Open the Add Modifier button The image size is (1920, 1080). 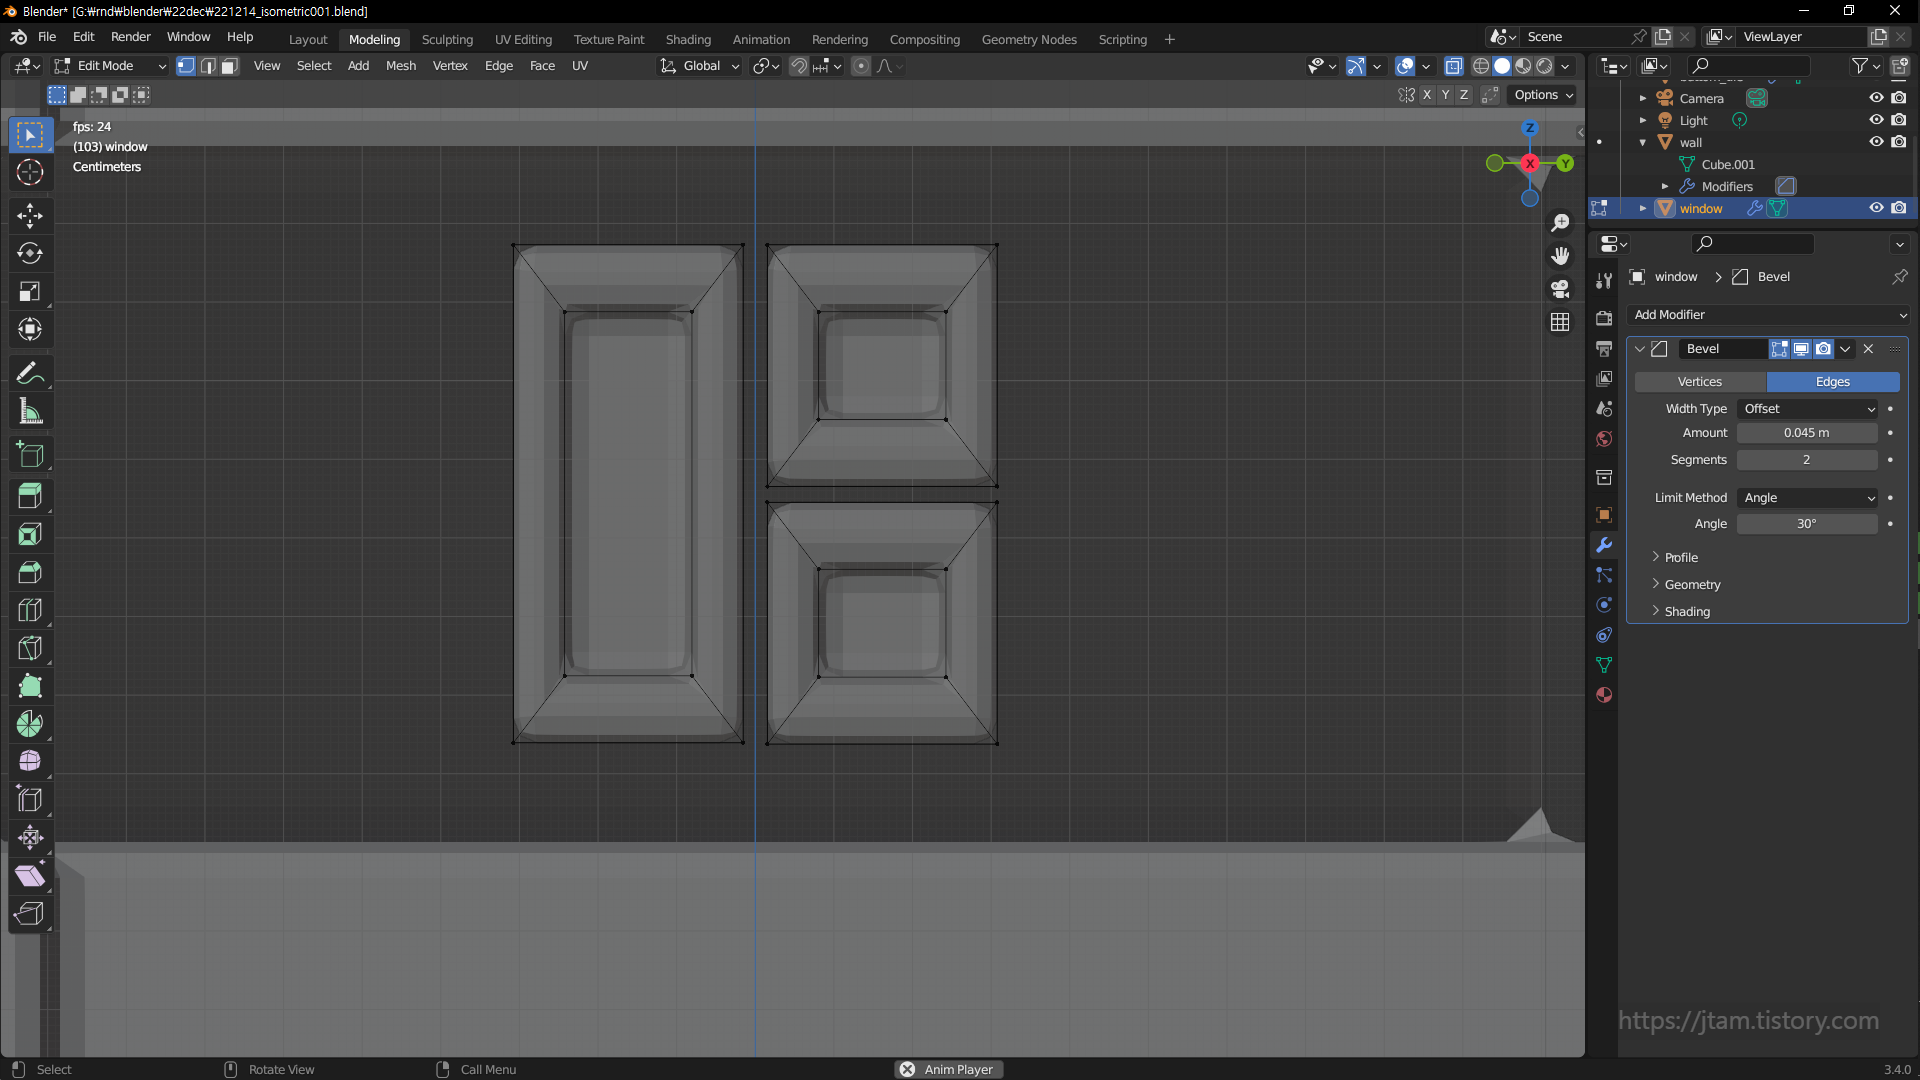pos(1768,315)
